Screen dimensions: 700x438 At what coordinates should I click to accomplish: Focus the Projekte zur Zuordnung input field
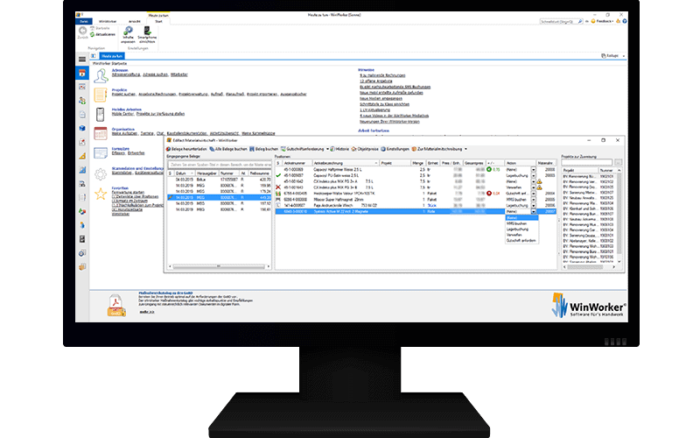click(x=587, y=163)
